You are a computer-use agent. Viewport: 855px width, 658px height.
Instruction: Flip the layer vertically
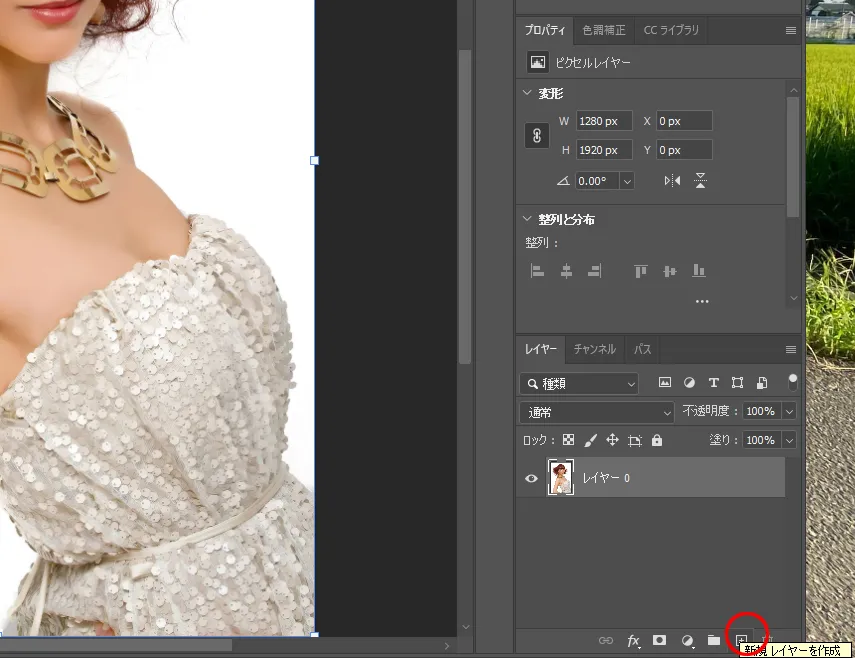701,181
